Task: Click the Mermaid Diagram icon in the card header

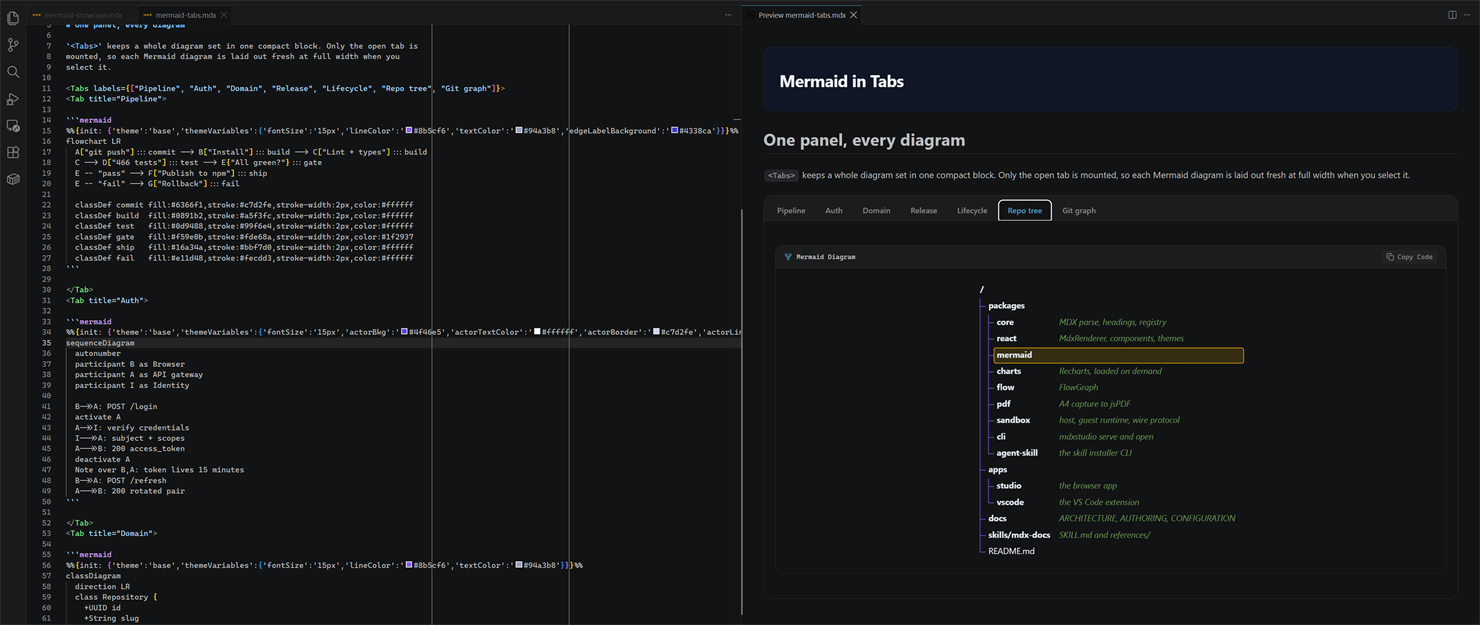Action: [788, 257]
